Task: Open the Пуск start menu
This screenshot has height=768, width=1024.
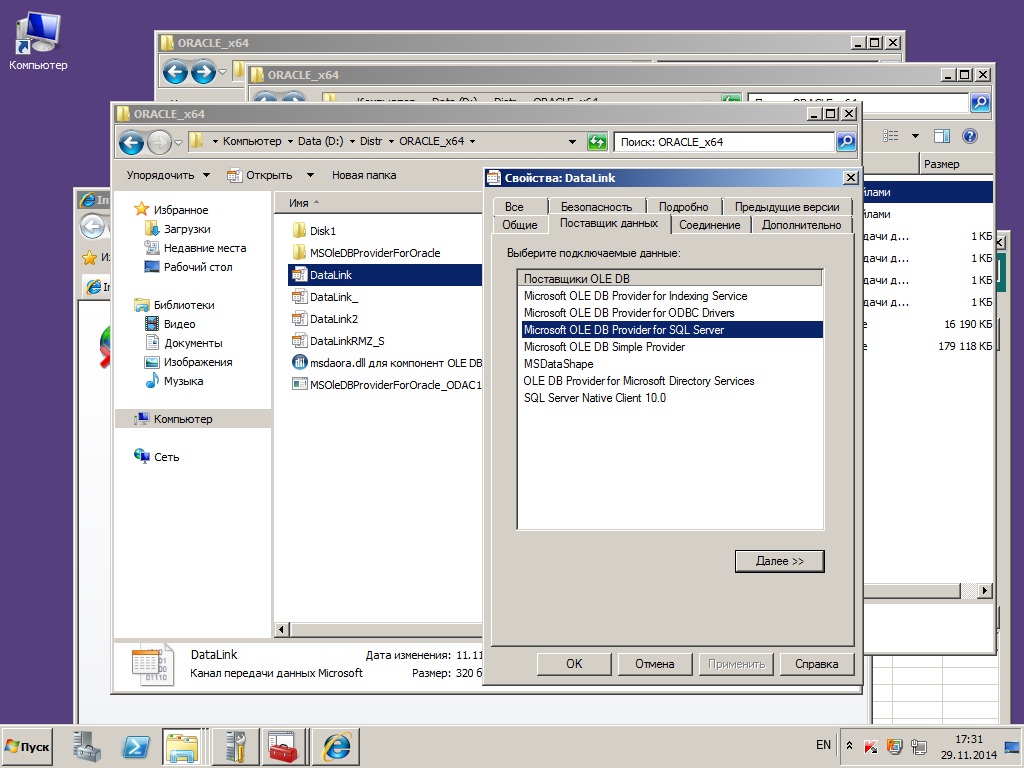Action: coord(27,746)
